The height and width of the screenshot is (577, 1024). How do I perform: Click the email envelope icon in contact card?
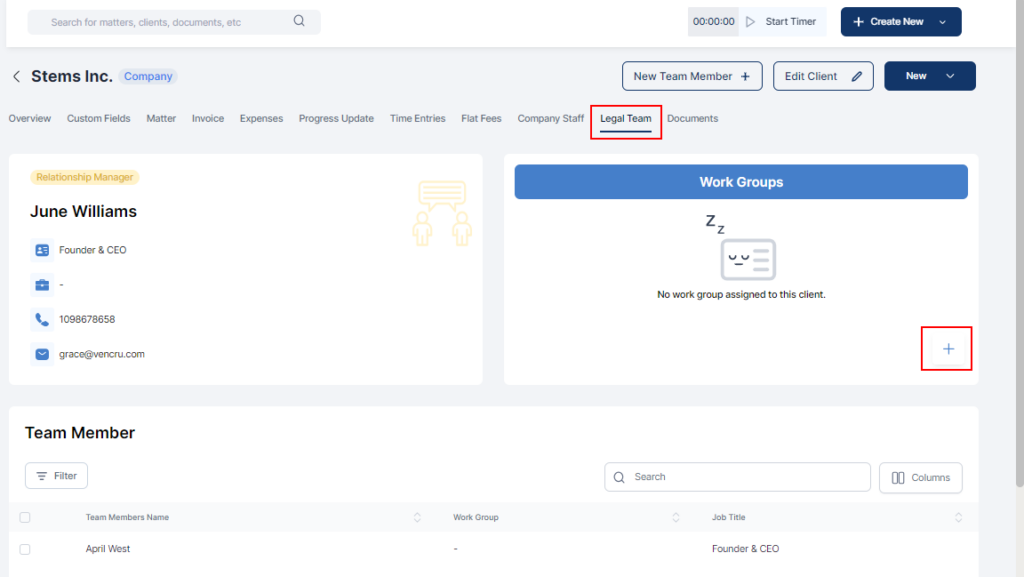[x=42, y=354]
